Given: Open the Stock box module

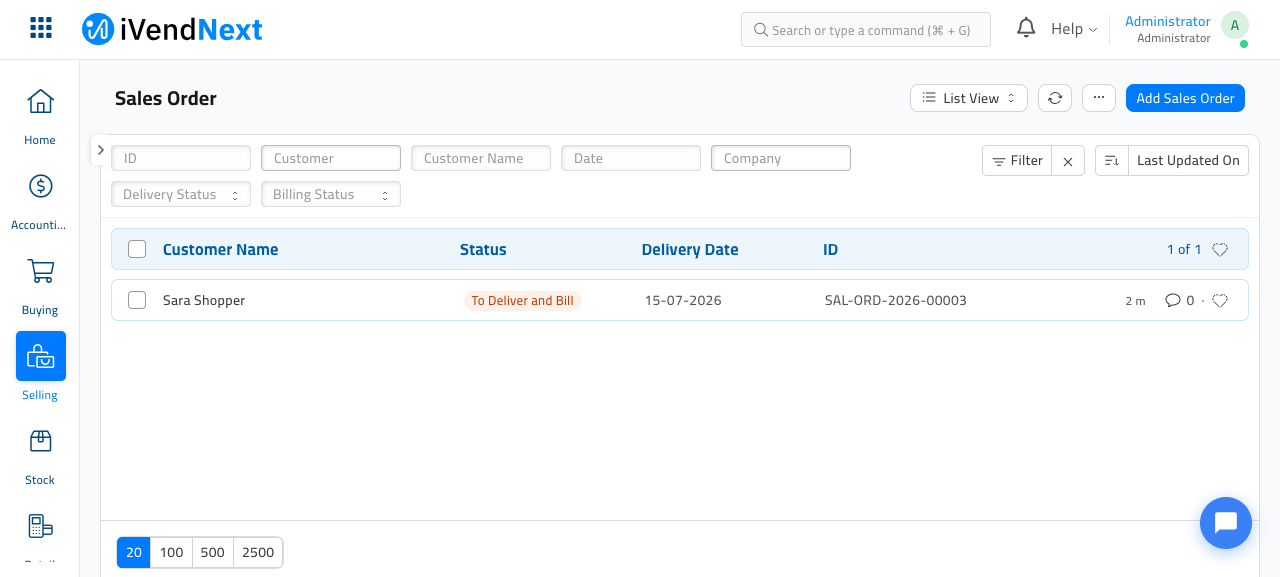Looking at the screenshot, I should pyautogui.click(x=40, y=441).
